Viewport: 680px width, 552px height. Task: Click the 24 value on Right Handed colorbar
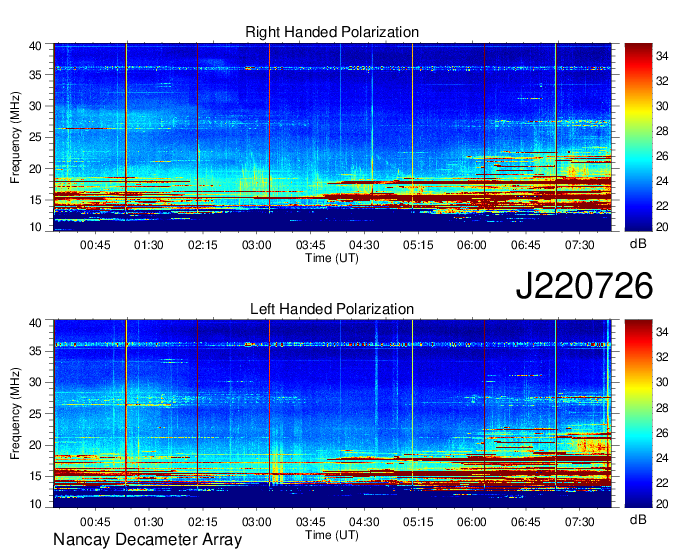[662, 181]
